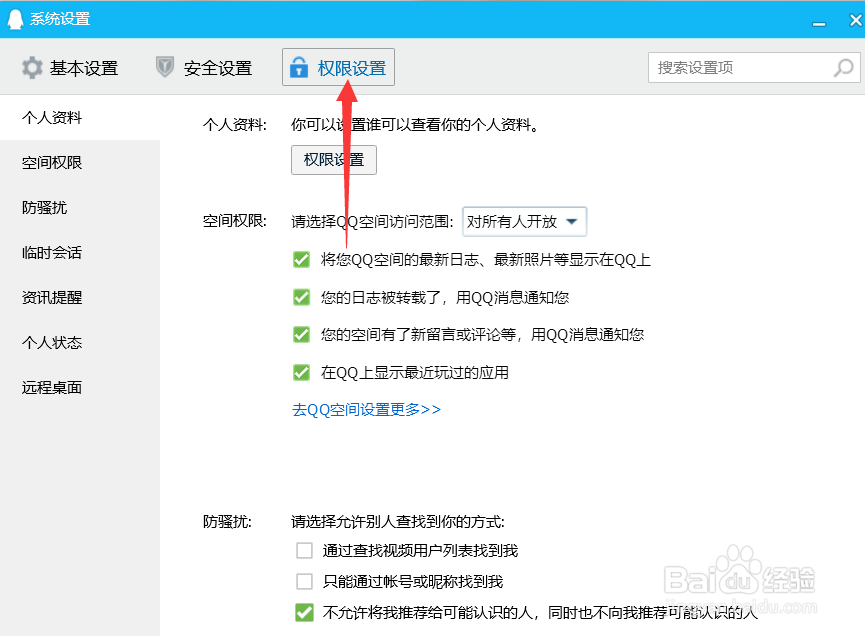Click the shield icon beside 安全设置
Viewport: 865px width, 637px height.
click(164, 67)
